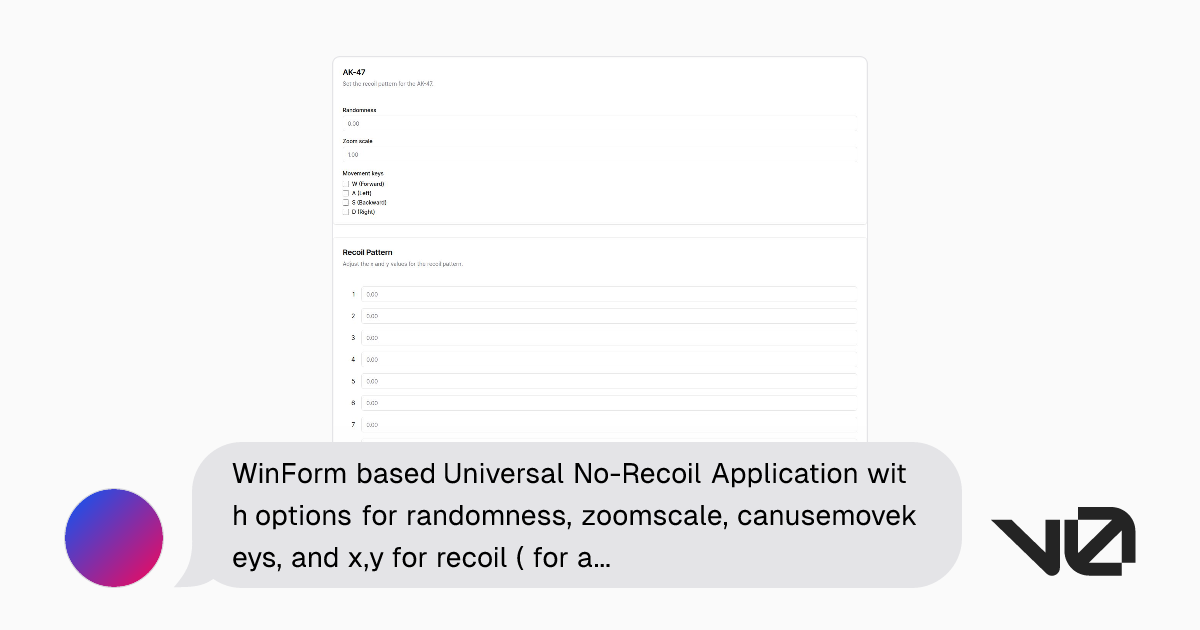Click the Recoil Pattern section heading
The width and height of the screenshot is (1200, 630).
pyautogui.click(x=366, y=252)
